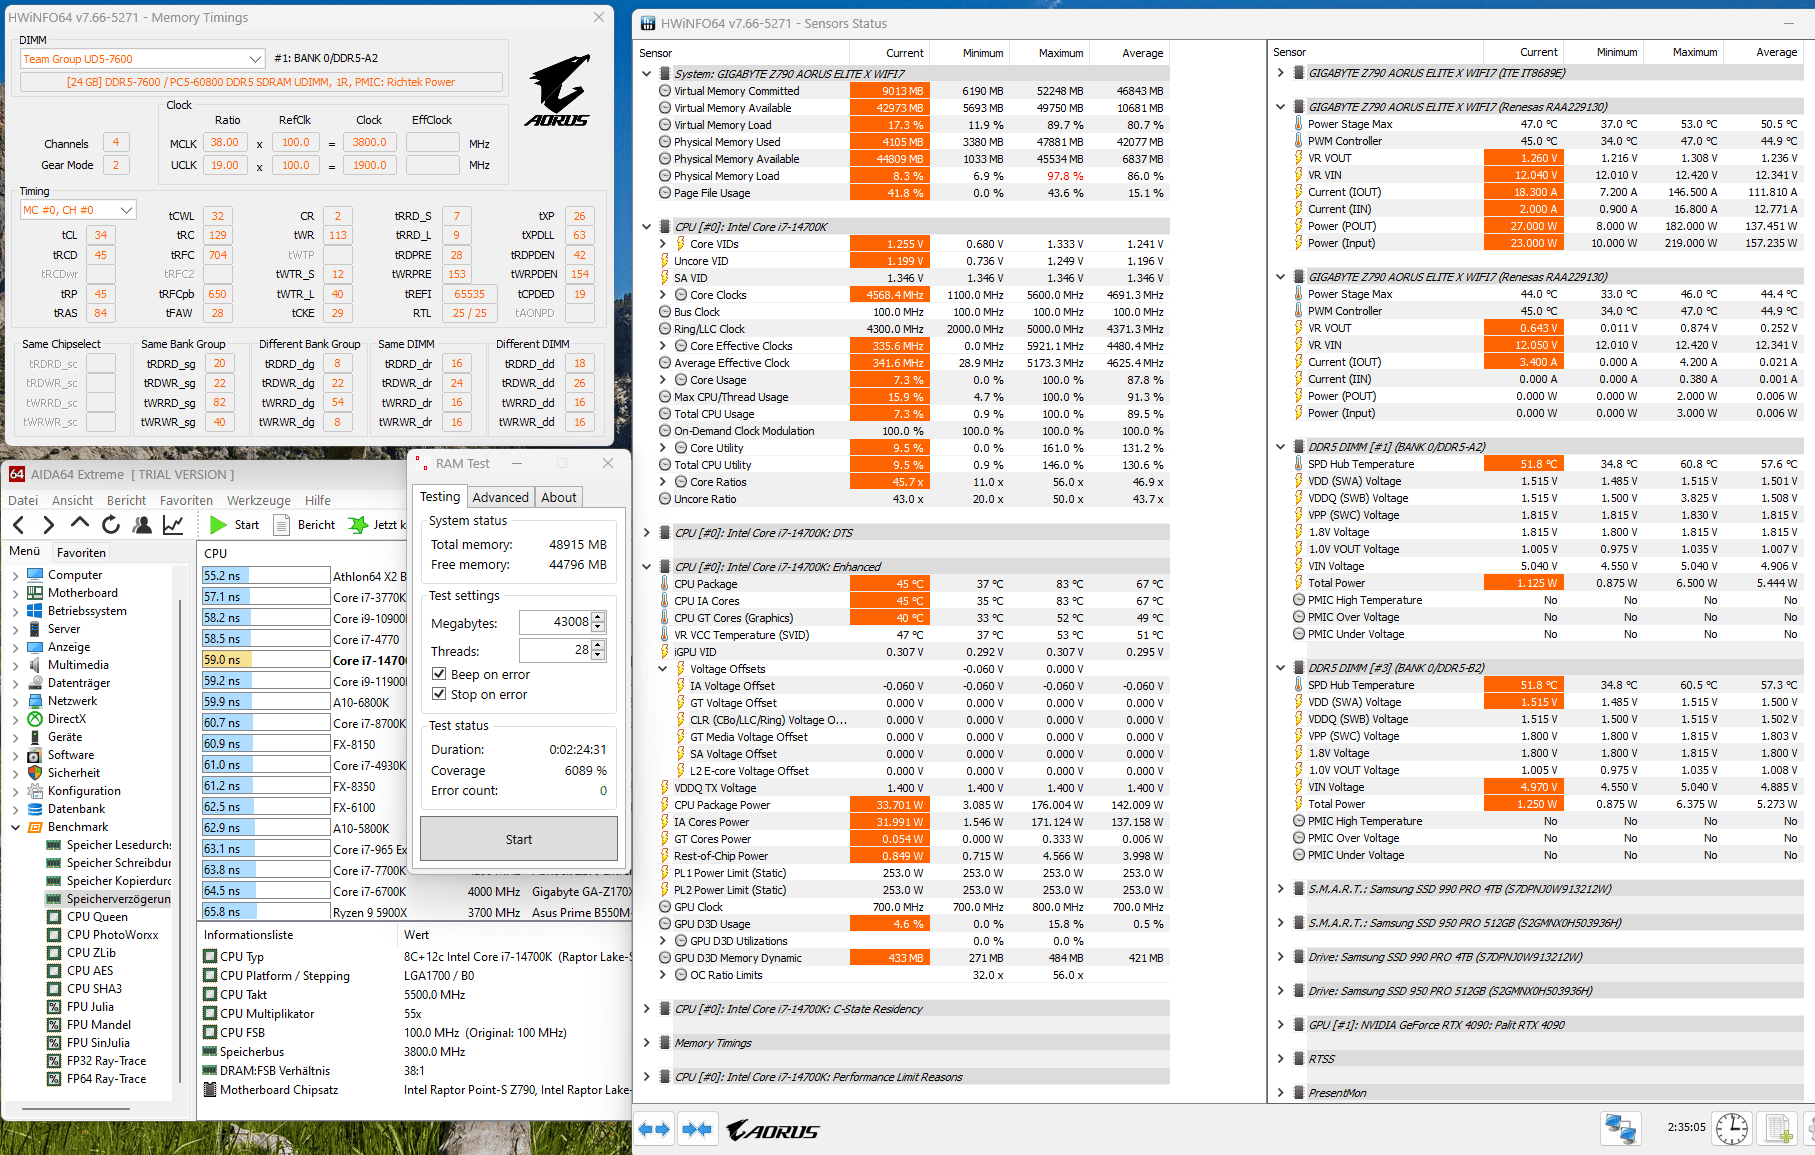This screenshot has height=1155, width=1815.
Task: Toggle Motherboard Chipsatz checkbox
Action: (x=210, y=1090)
